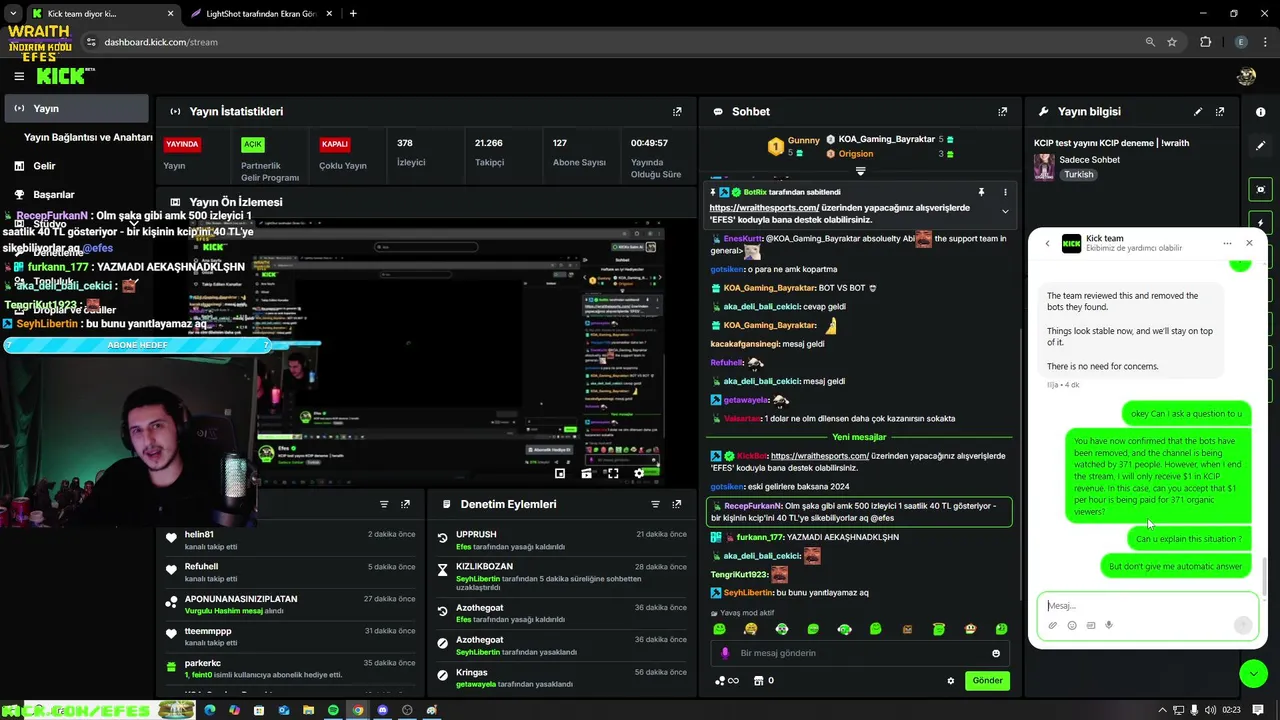
Task: Open emoji picker in chat message box
Action: coord(995,653)
